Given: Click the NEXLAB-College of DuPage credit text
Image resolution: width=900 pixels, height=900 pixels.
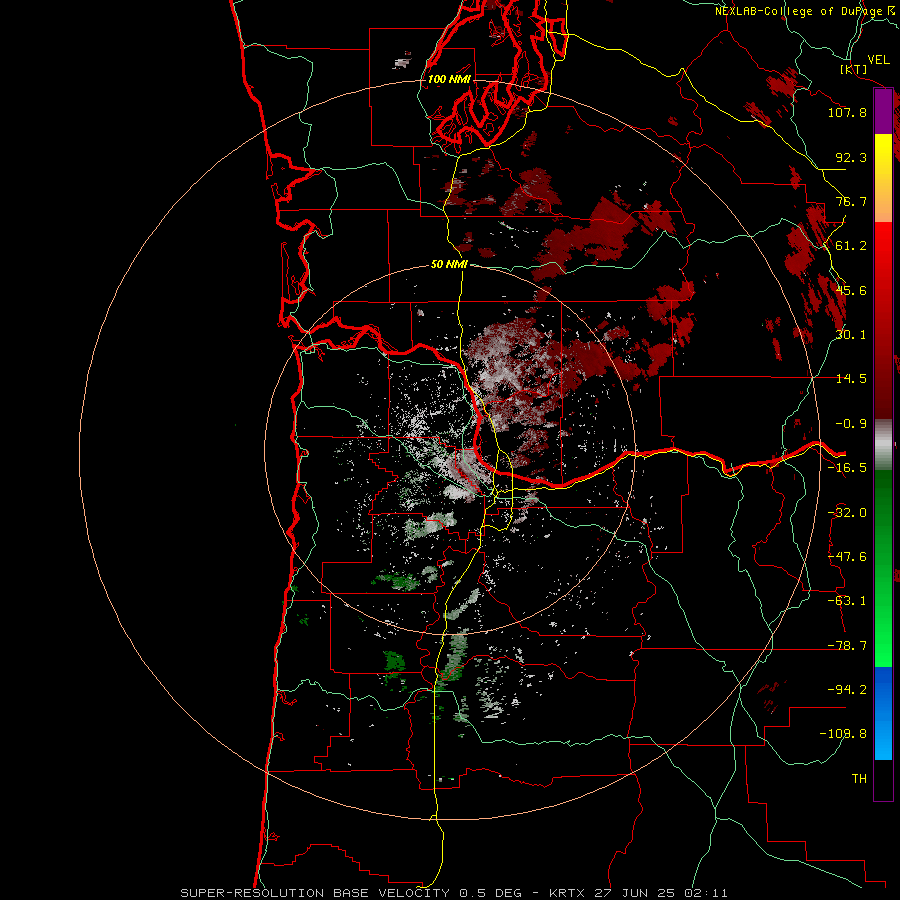Looking at the screenshot, I should (x=807, y=11).
